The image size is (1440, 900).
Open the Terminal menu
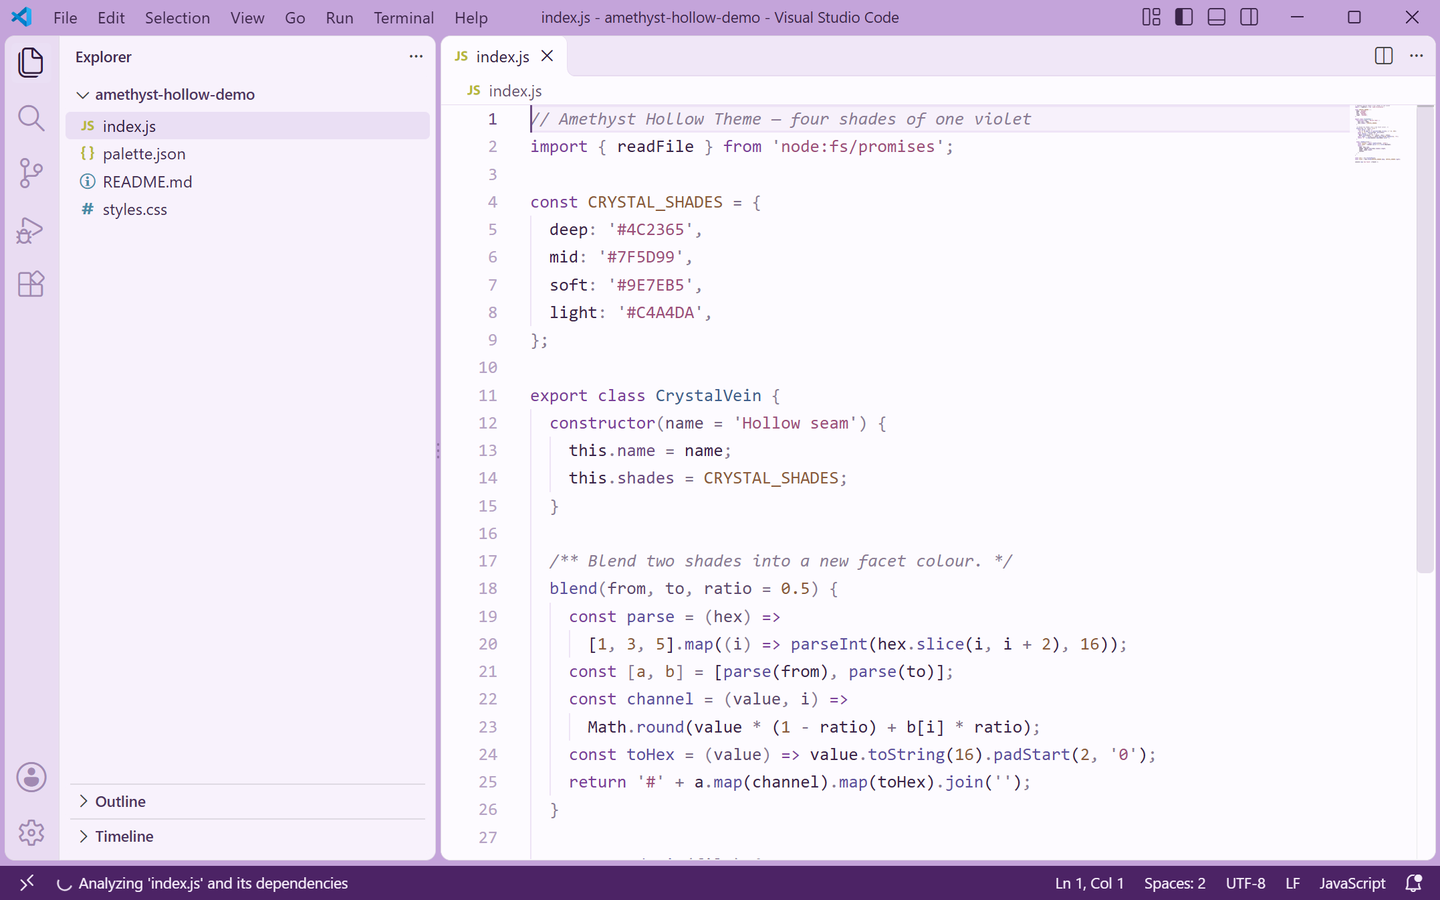(403, 18)
